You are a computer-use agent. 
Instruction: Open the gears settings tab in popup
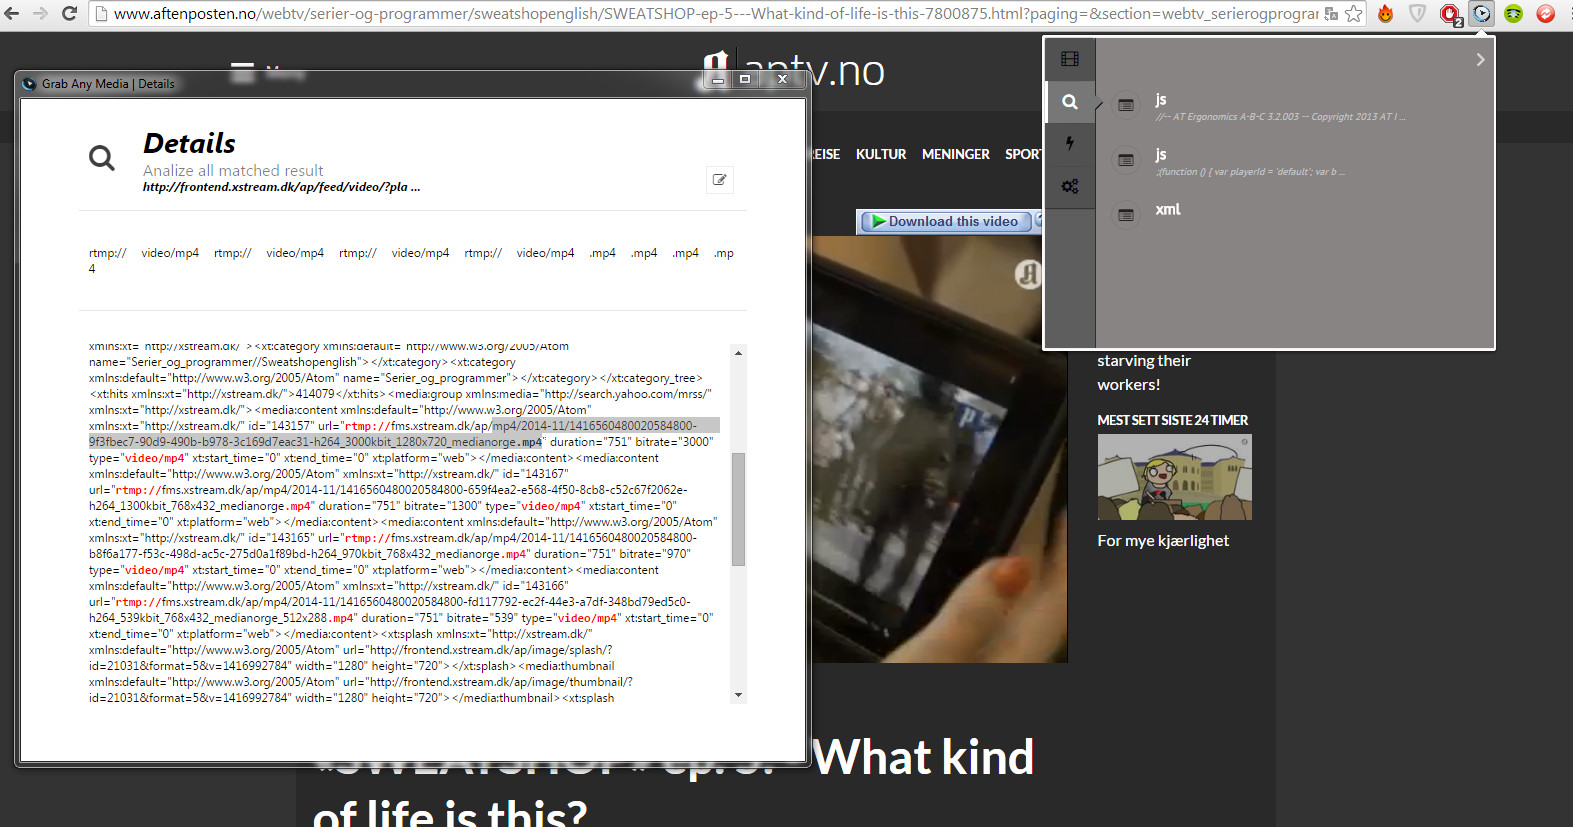point(1070,186)
